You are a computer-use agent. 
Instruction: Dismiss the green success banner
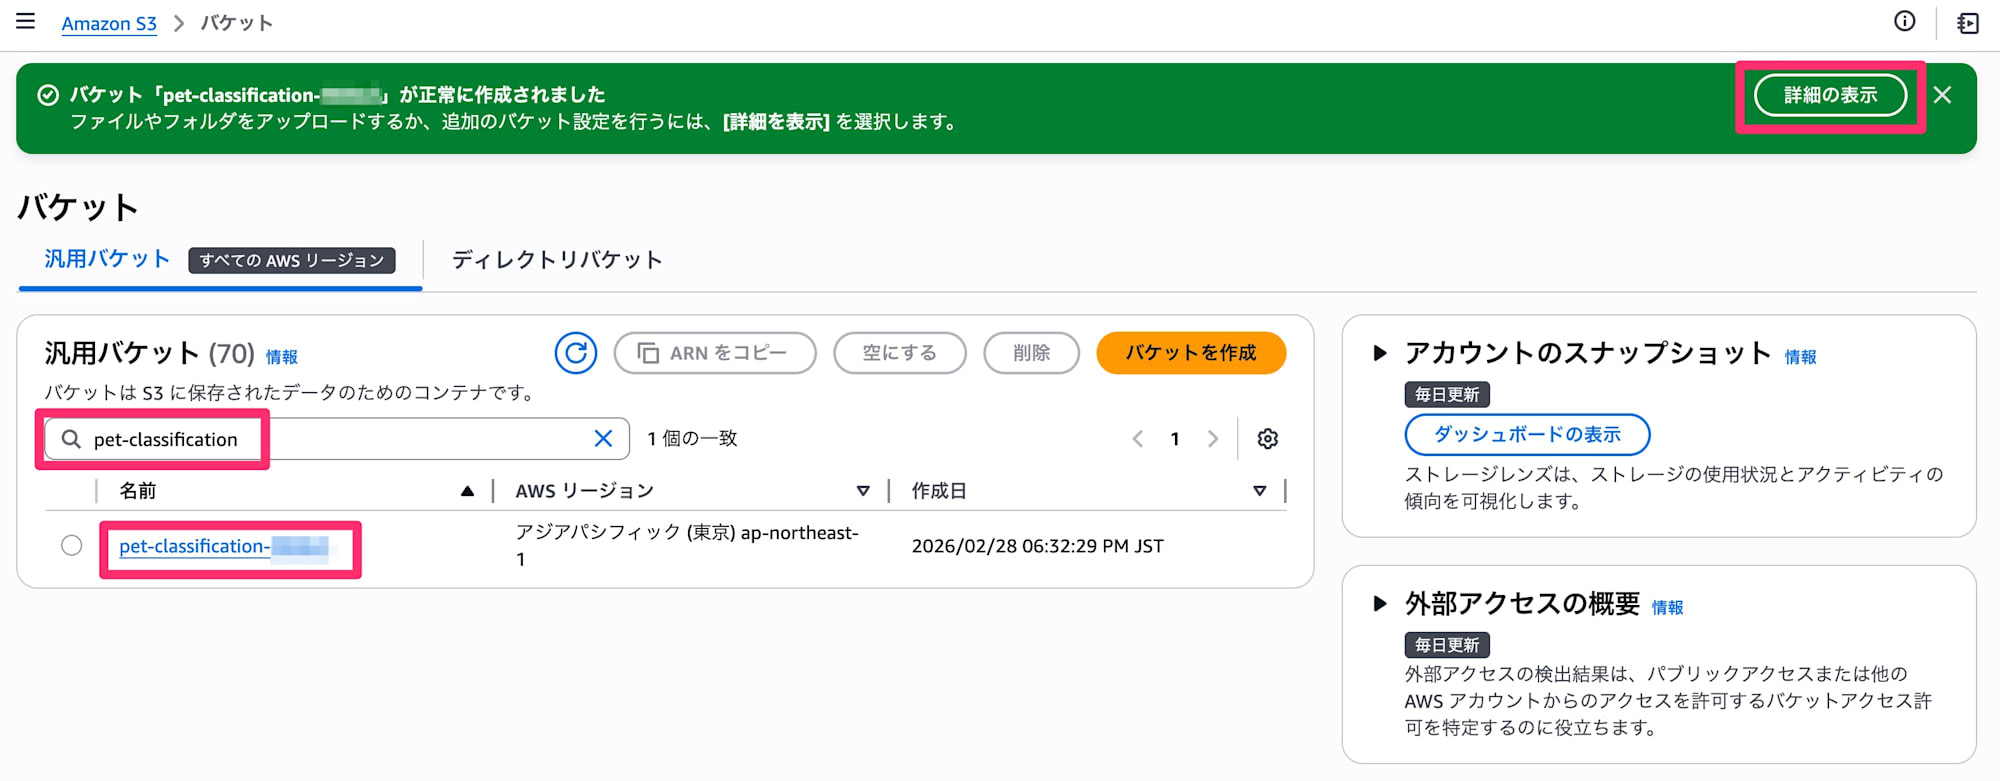1942,95
